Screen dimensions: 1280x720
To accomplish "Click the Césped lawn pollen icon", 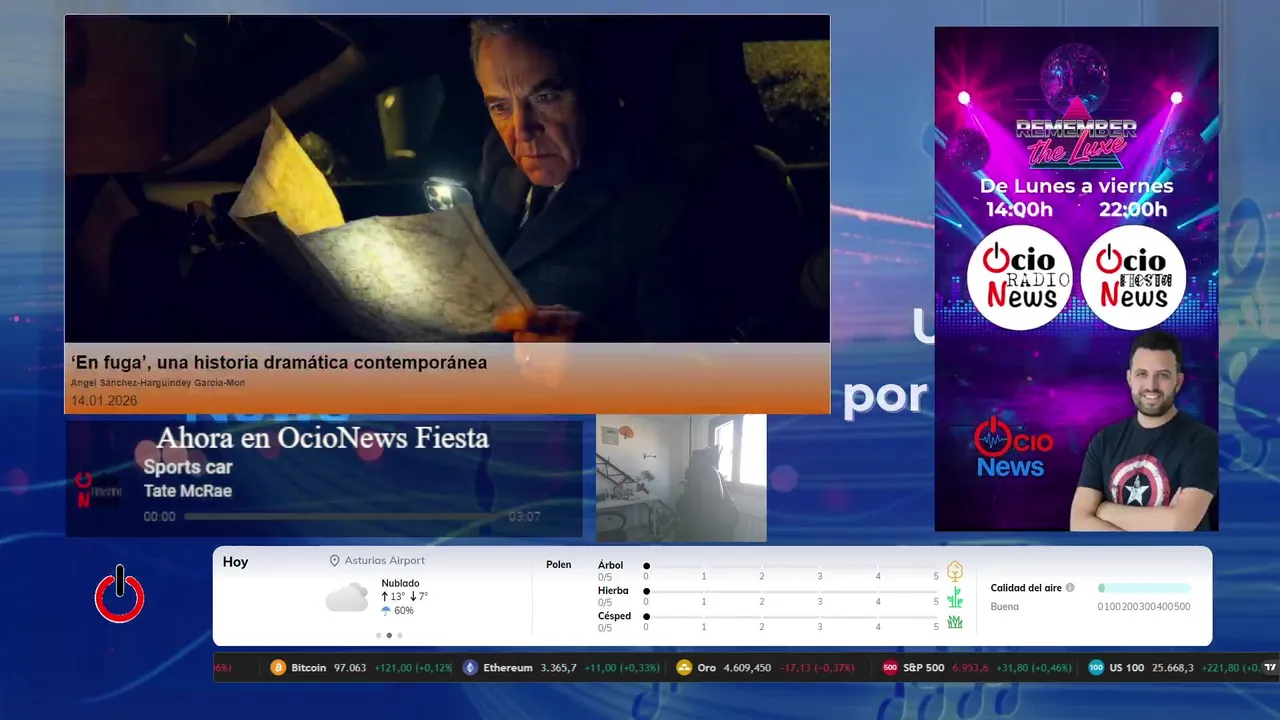I will click(955, 622).
